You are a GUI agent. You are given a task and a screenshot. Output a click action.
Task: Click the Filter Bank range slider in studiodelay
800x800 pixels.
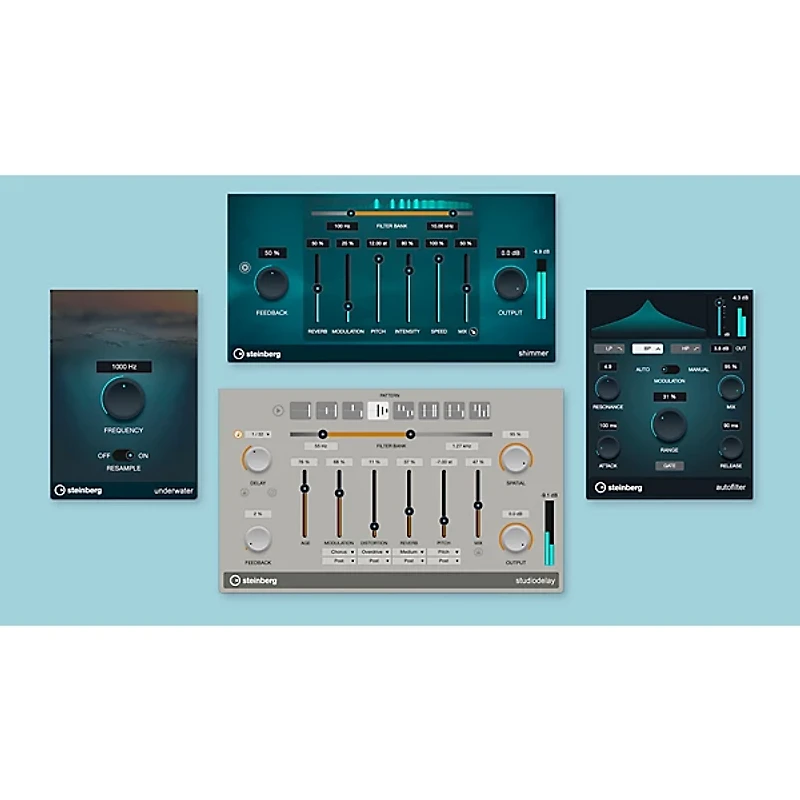coord(367,433)
